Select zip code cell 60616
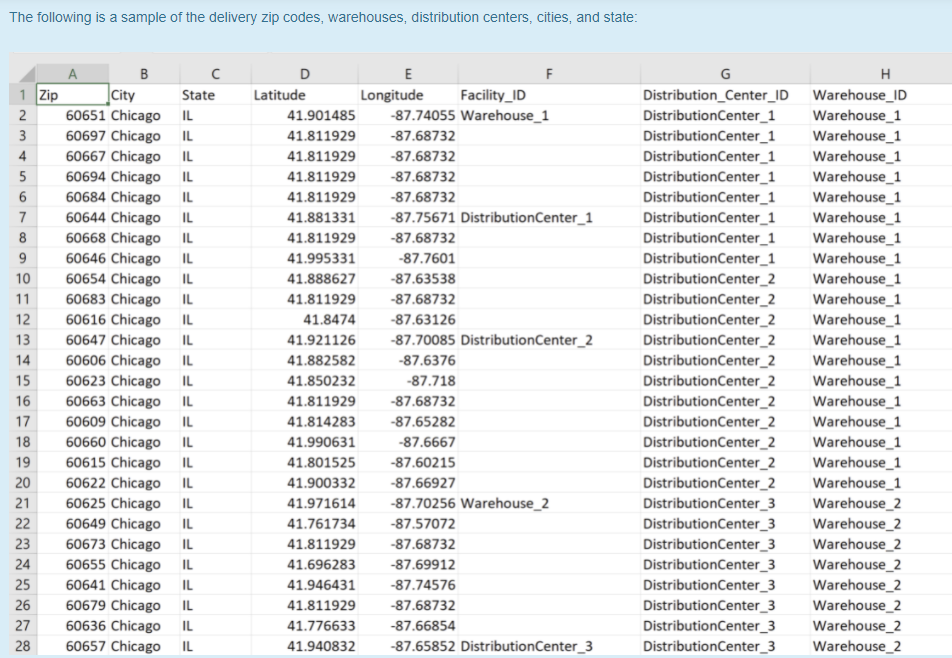Image resolution: width=952 pixels, height=658 pixels. coord(72,319)
